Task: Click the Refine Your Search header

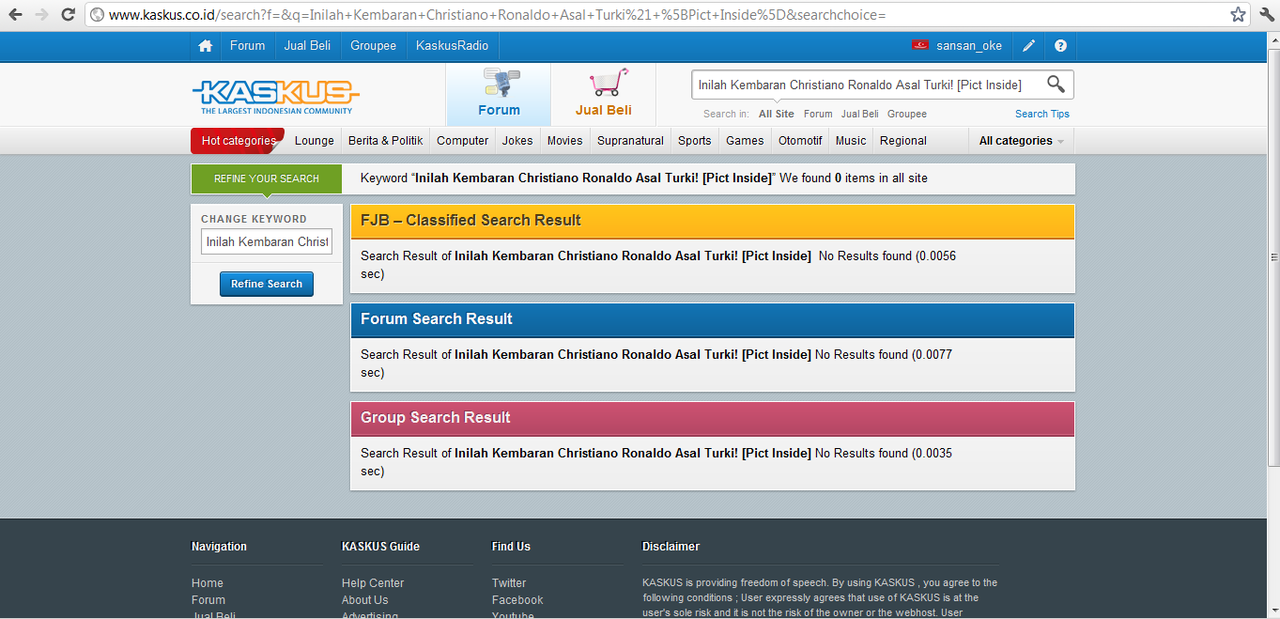Action: [266, 179]
